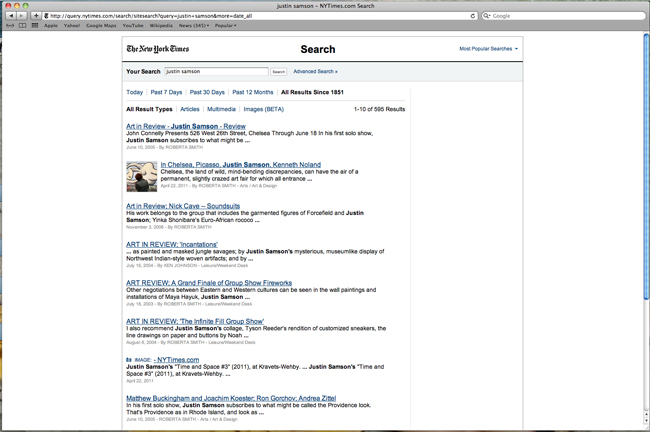Open In Chelsea, Picasso, Justin Samson, Kenneth Noland
This screenshot has height=432, width=650.
pos(240,165)
